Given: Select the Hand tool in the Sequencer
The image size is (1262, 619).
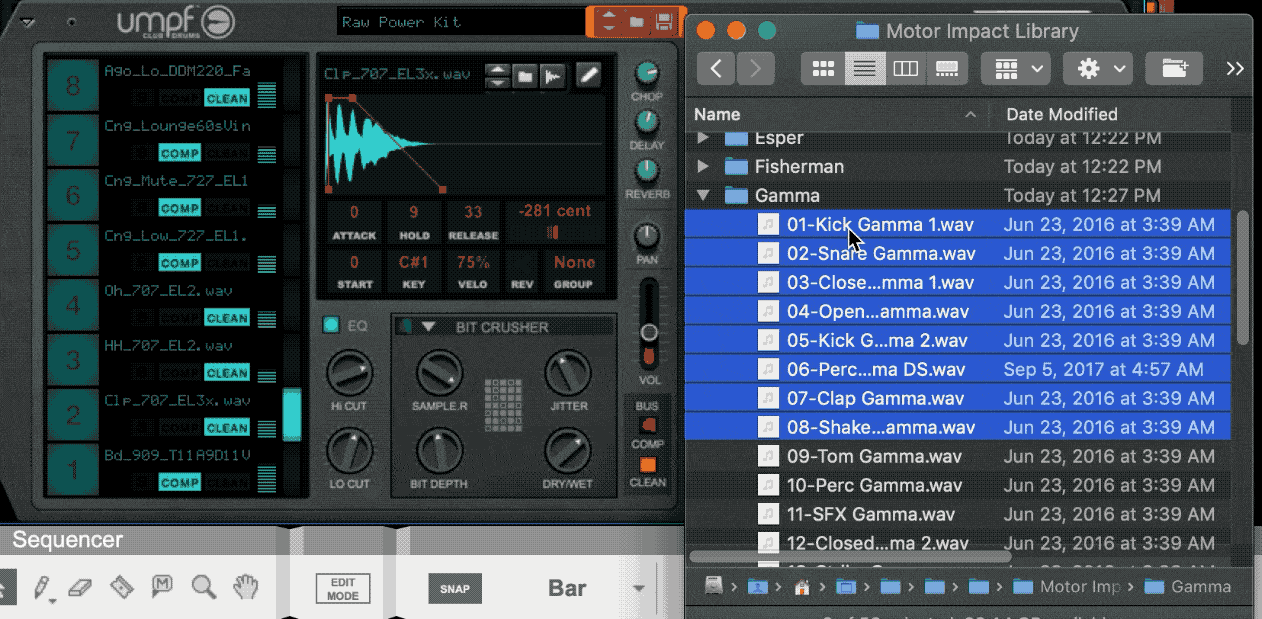Looking at the screenshot, I should (246, 587).
